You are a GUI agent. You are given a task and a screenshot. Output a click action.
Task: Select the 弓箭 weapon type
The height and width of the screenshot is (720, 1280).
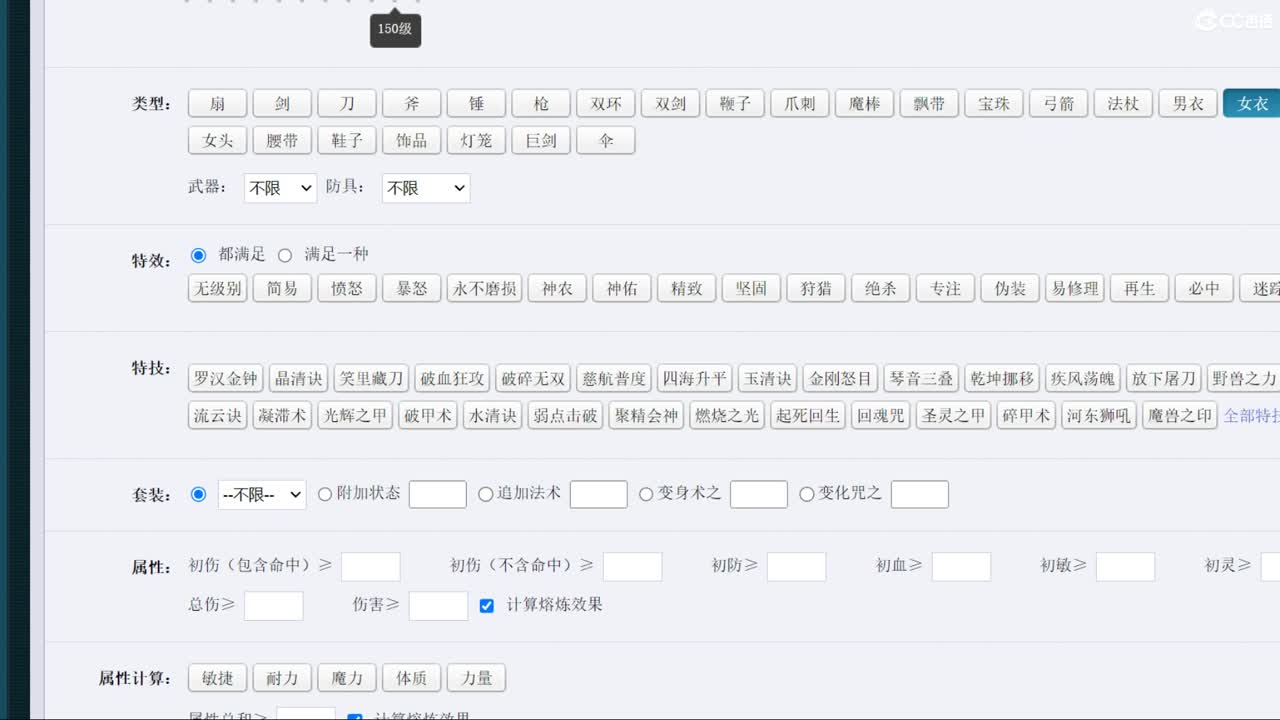click(x=1058, y=103)
